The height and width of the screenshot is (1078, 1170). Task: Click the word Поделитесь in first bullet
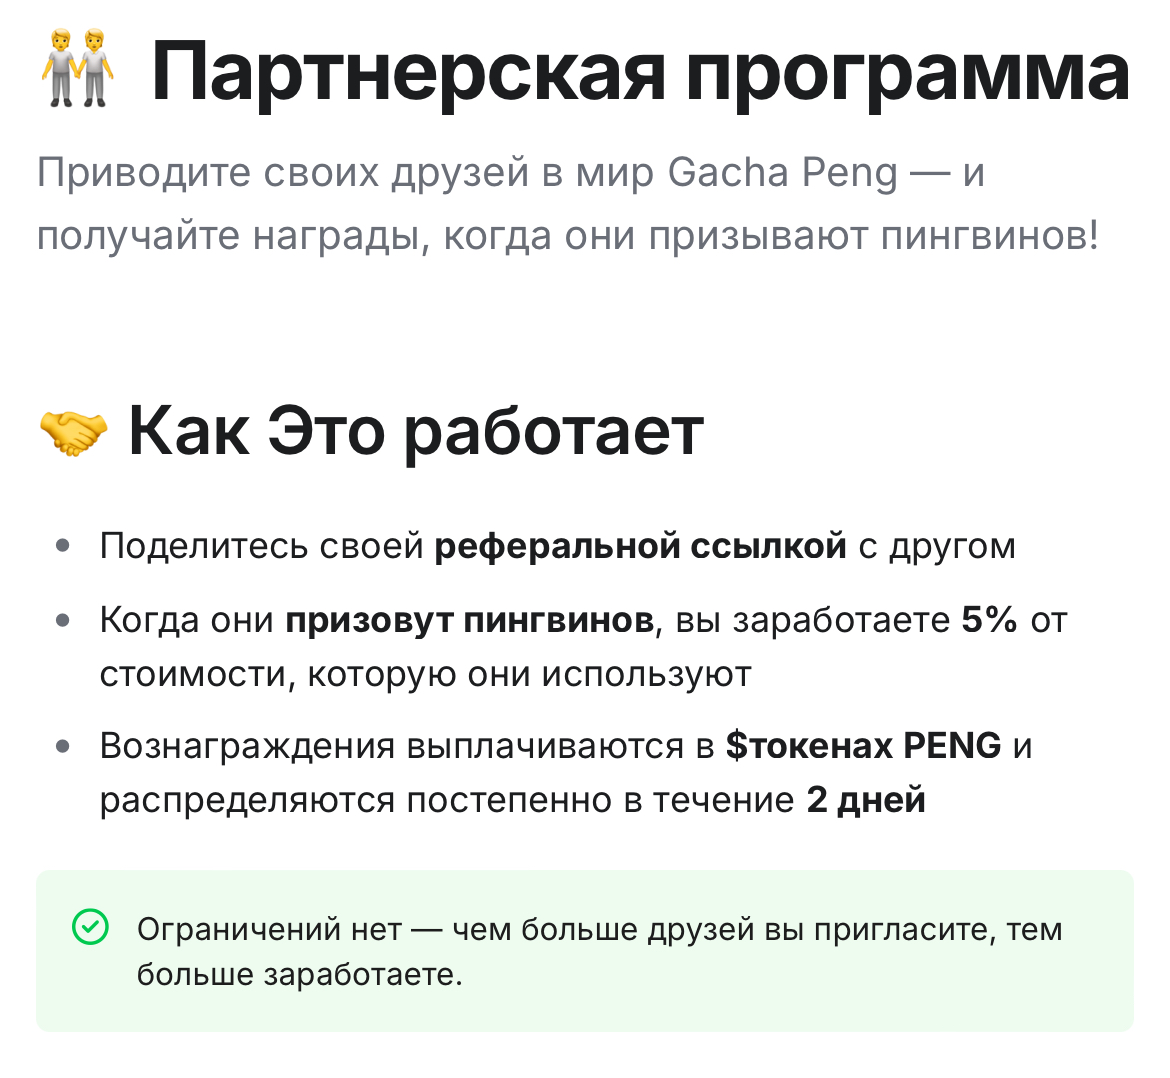click(x=204, y=547)
